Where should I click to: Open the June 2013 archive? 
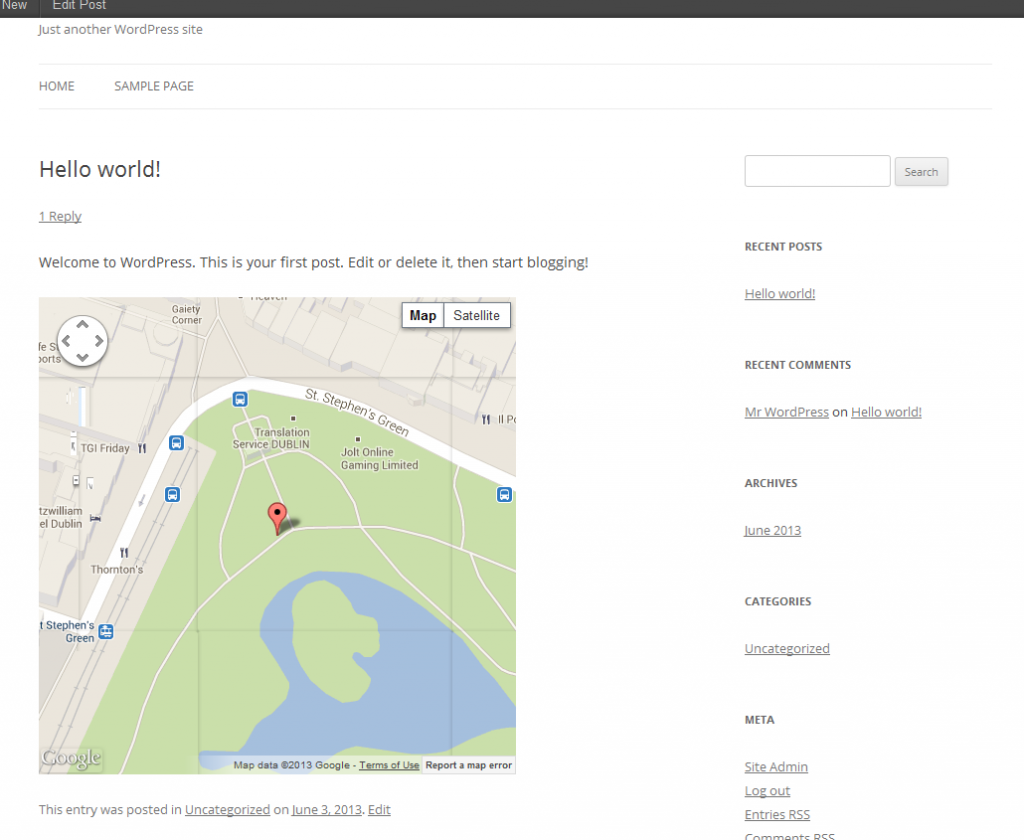[x=772, y=530]
